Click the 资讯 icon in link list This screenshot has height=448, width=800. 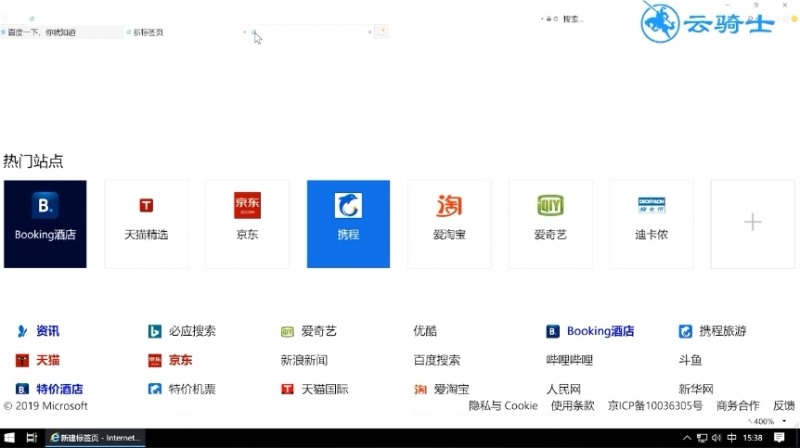click(x=22, y=331)
